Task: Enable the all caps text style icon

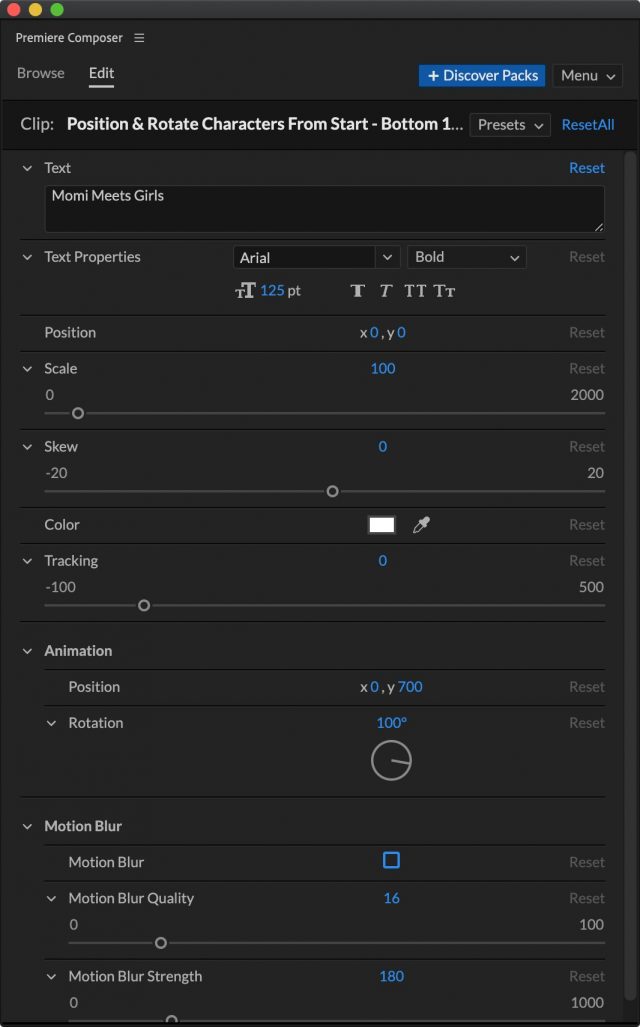Action: pyautogui.click(x=415, y=291)
